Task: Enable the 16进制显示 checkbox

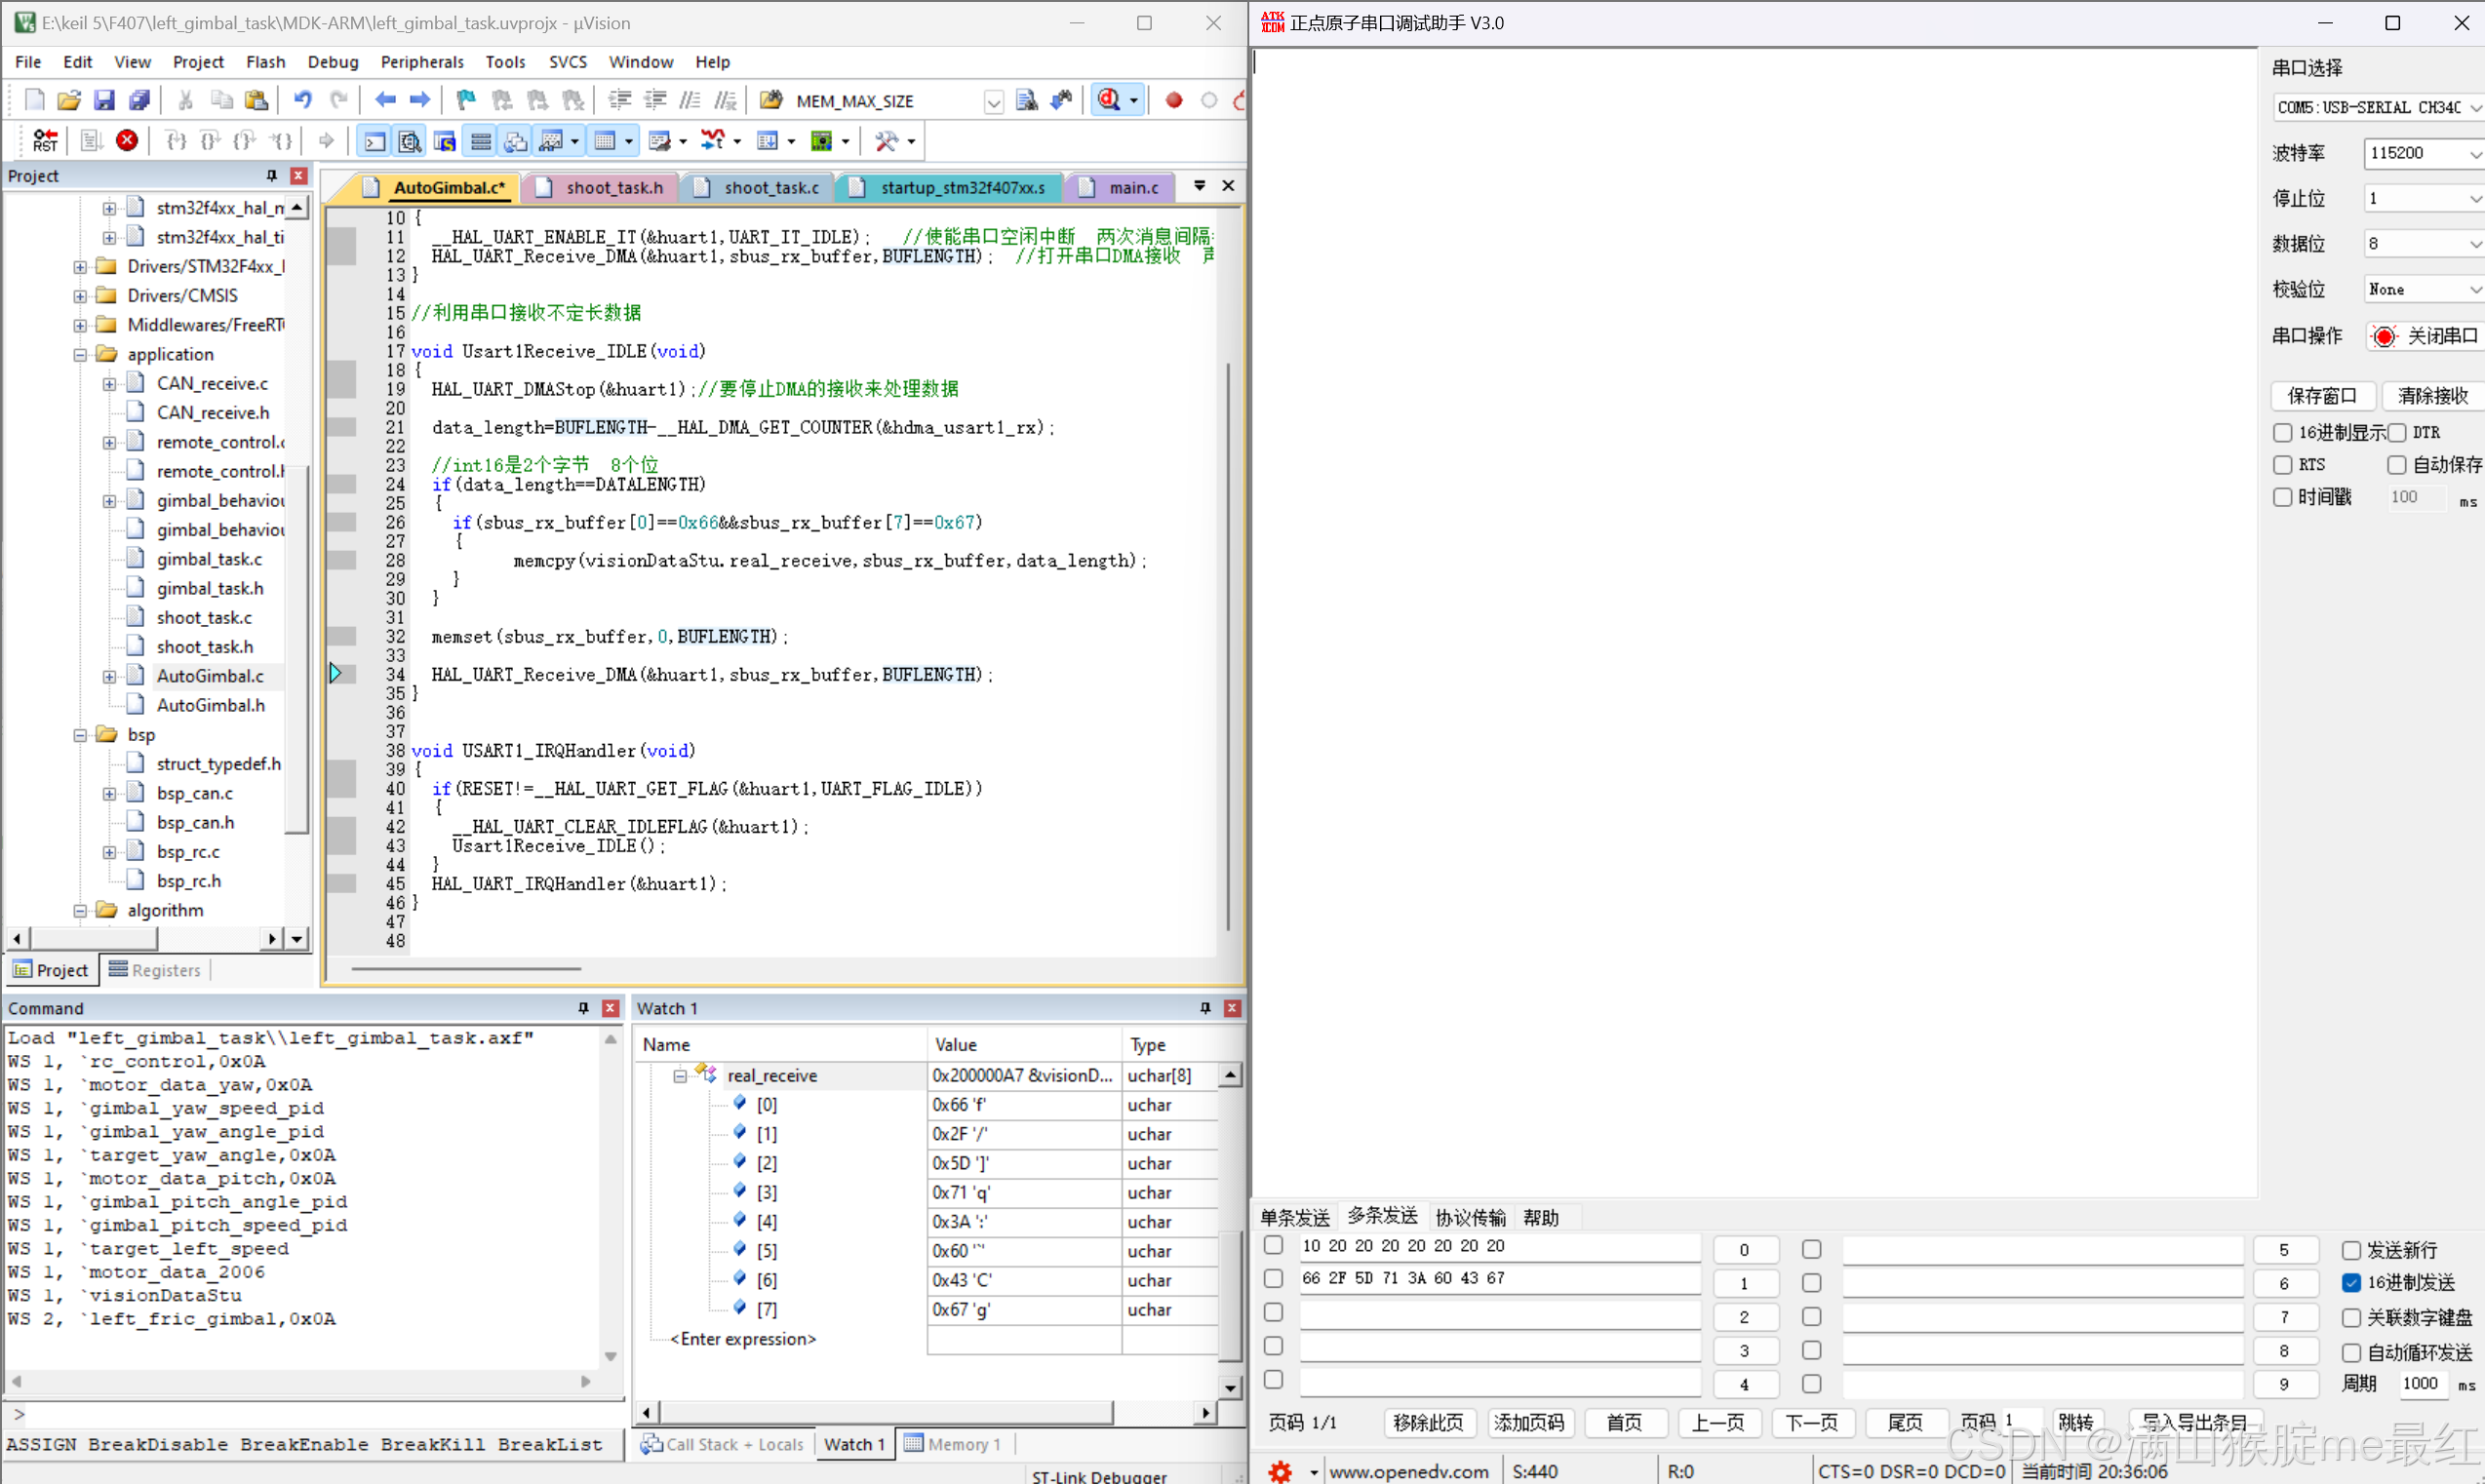Action: click(2283, 433)
